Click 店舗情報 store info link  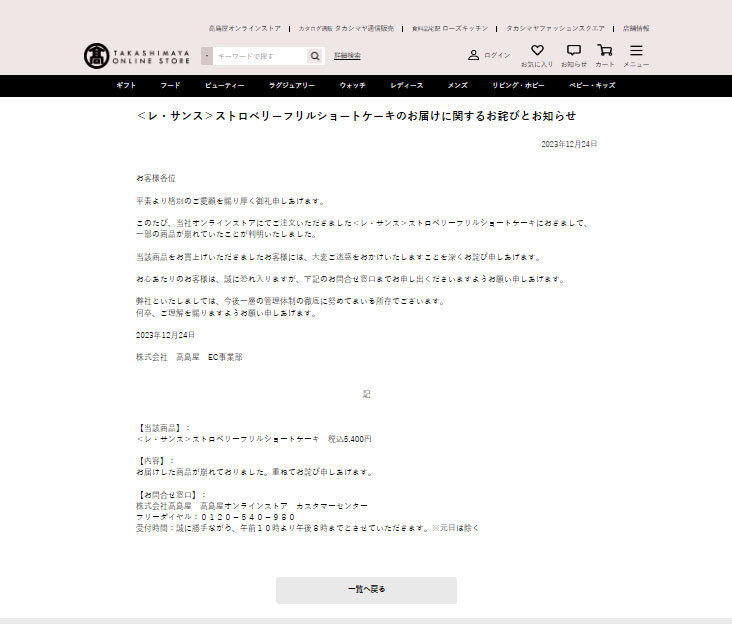tap(636, 28)
